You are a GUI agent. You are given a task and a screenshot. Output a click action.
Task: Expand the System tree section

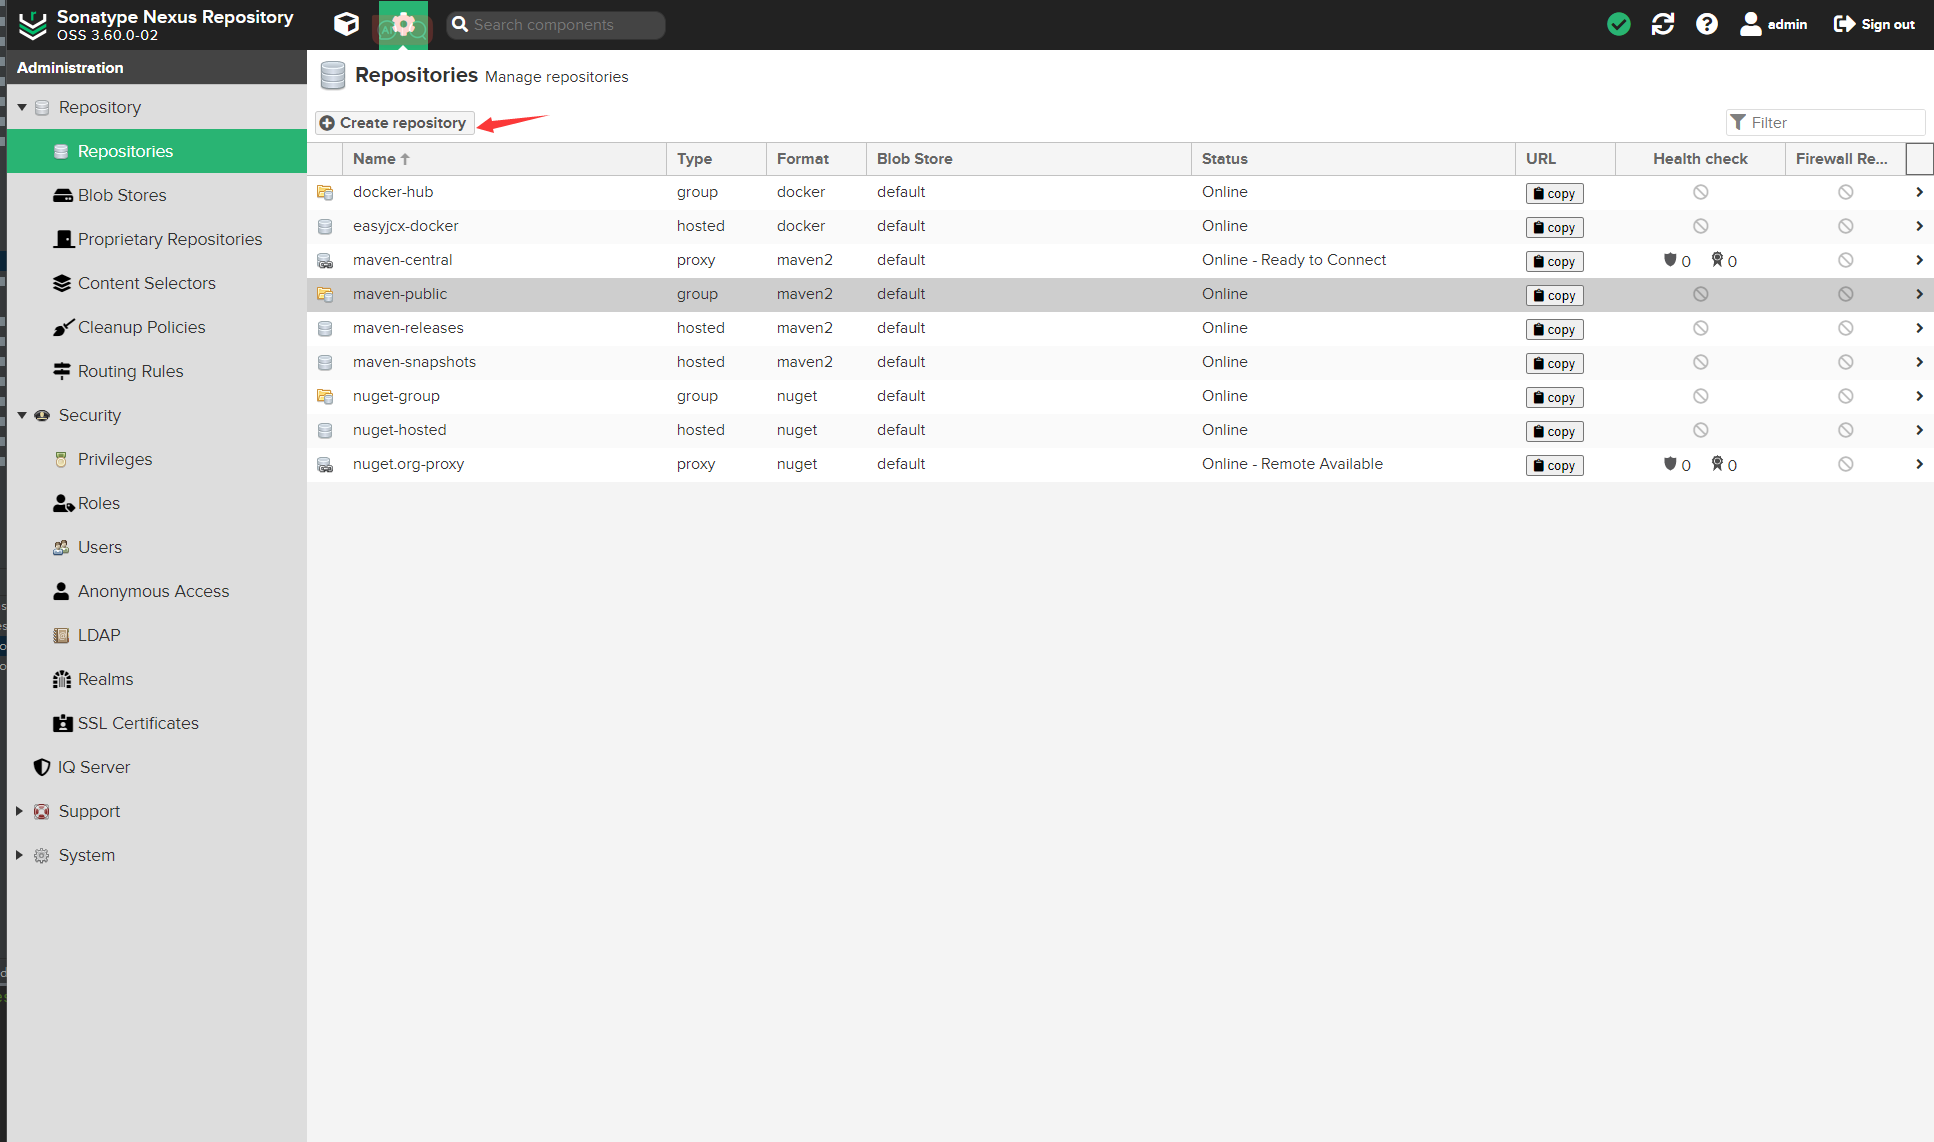click(x=19, y=855)
